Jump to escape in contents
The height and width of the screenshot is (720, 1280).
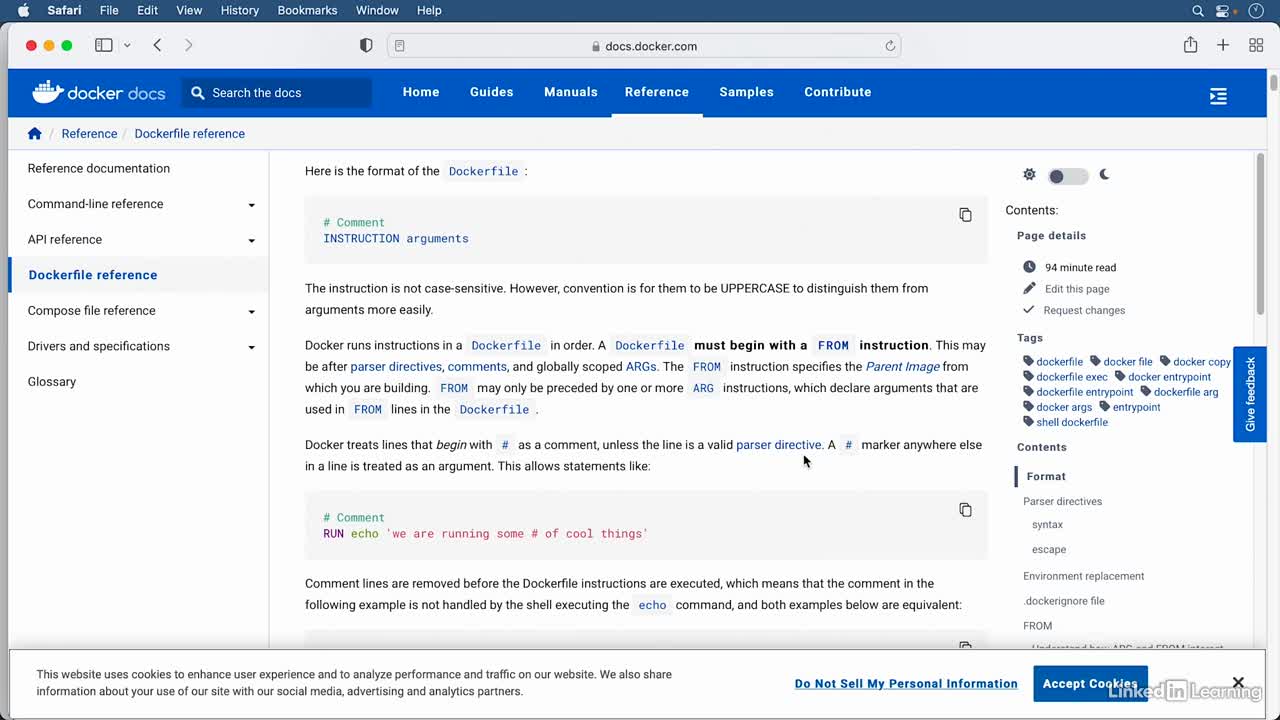[x=1049, y=549]
